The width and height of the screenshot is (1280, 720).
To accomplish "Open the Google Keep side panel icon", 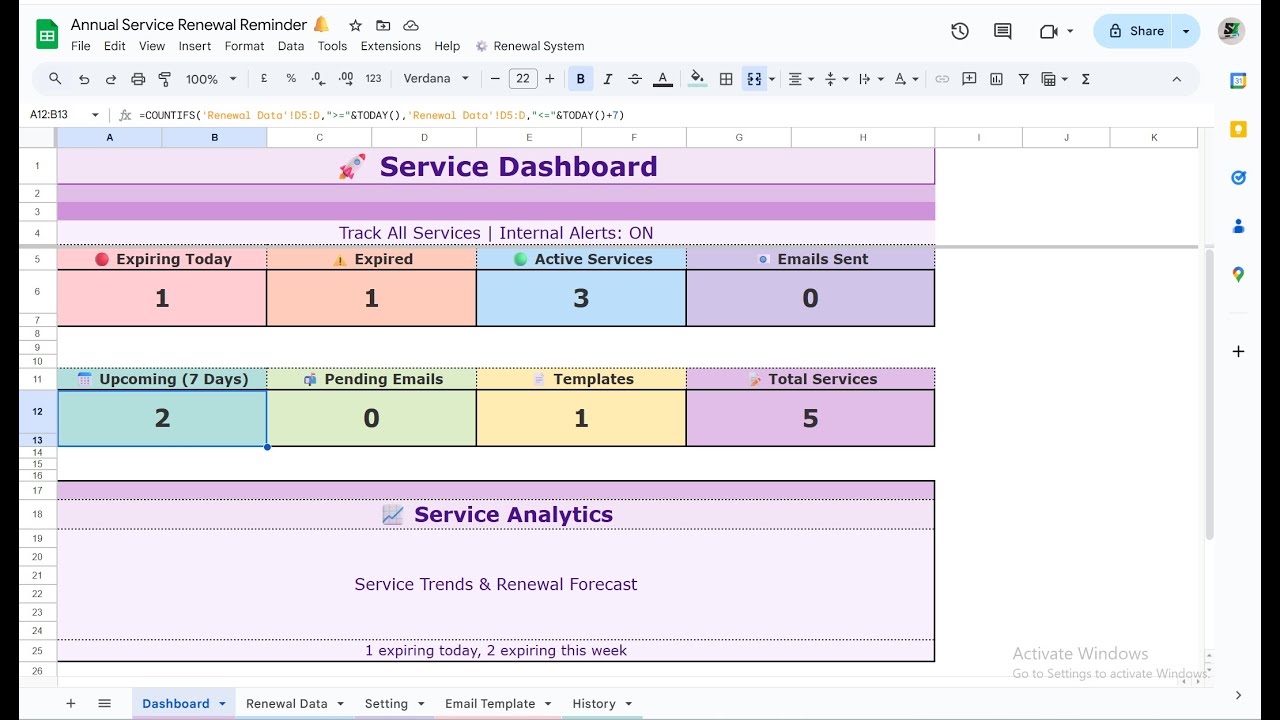I will click(1238, 129).
